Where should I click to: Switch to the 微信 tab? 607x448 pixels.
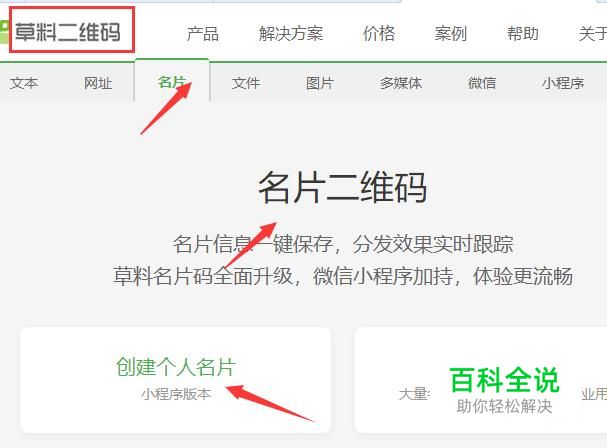(x=482, y=83)
